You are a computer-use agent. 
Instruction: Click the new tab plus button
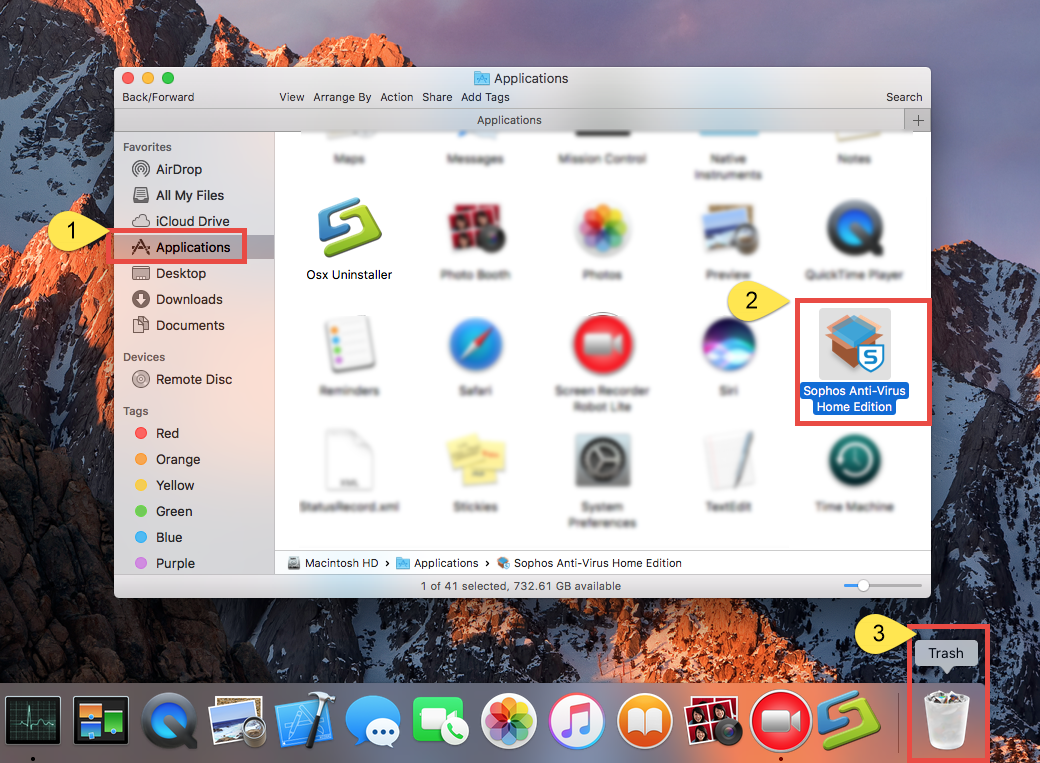pos(917,120)
